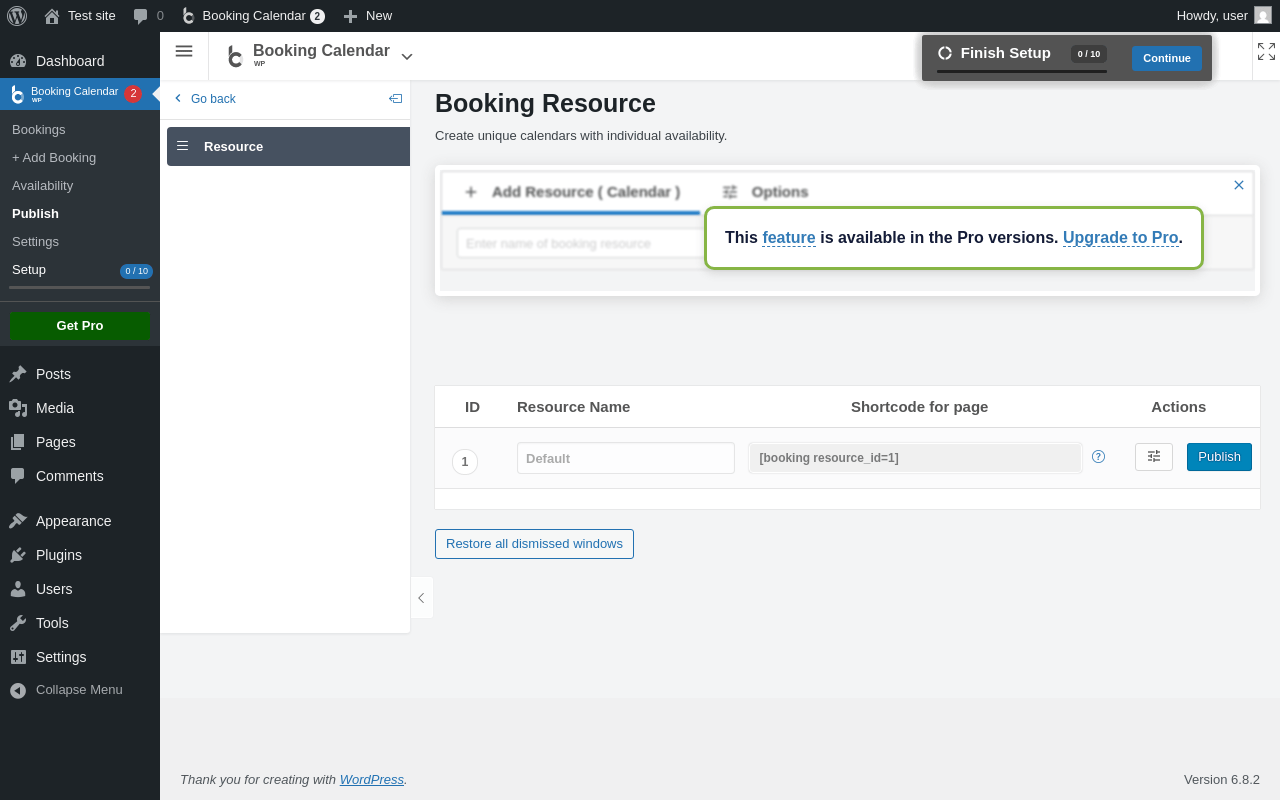
Task: Open WordPress Settings sliders icon menu
Action: (18, 657)
